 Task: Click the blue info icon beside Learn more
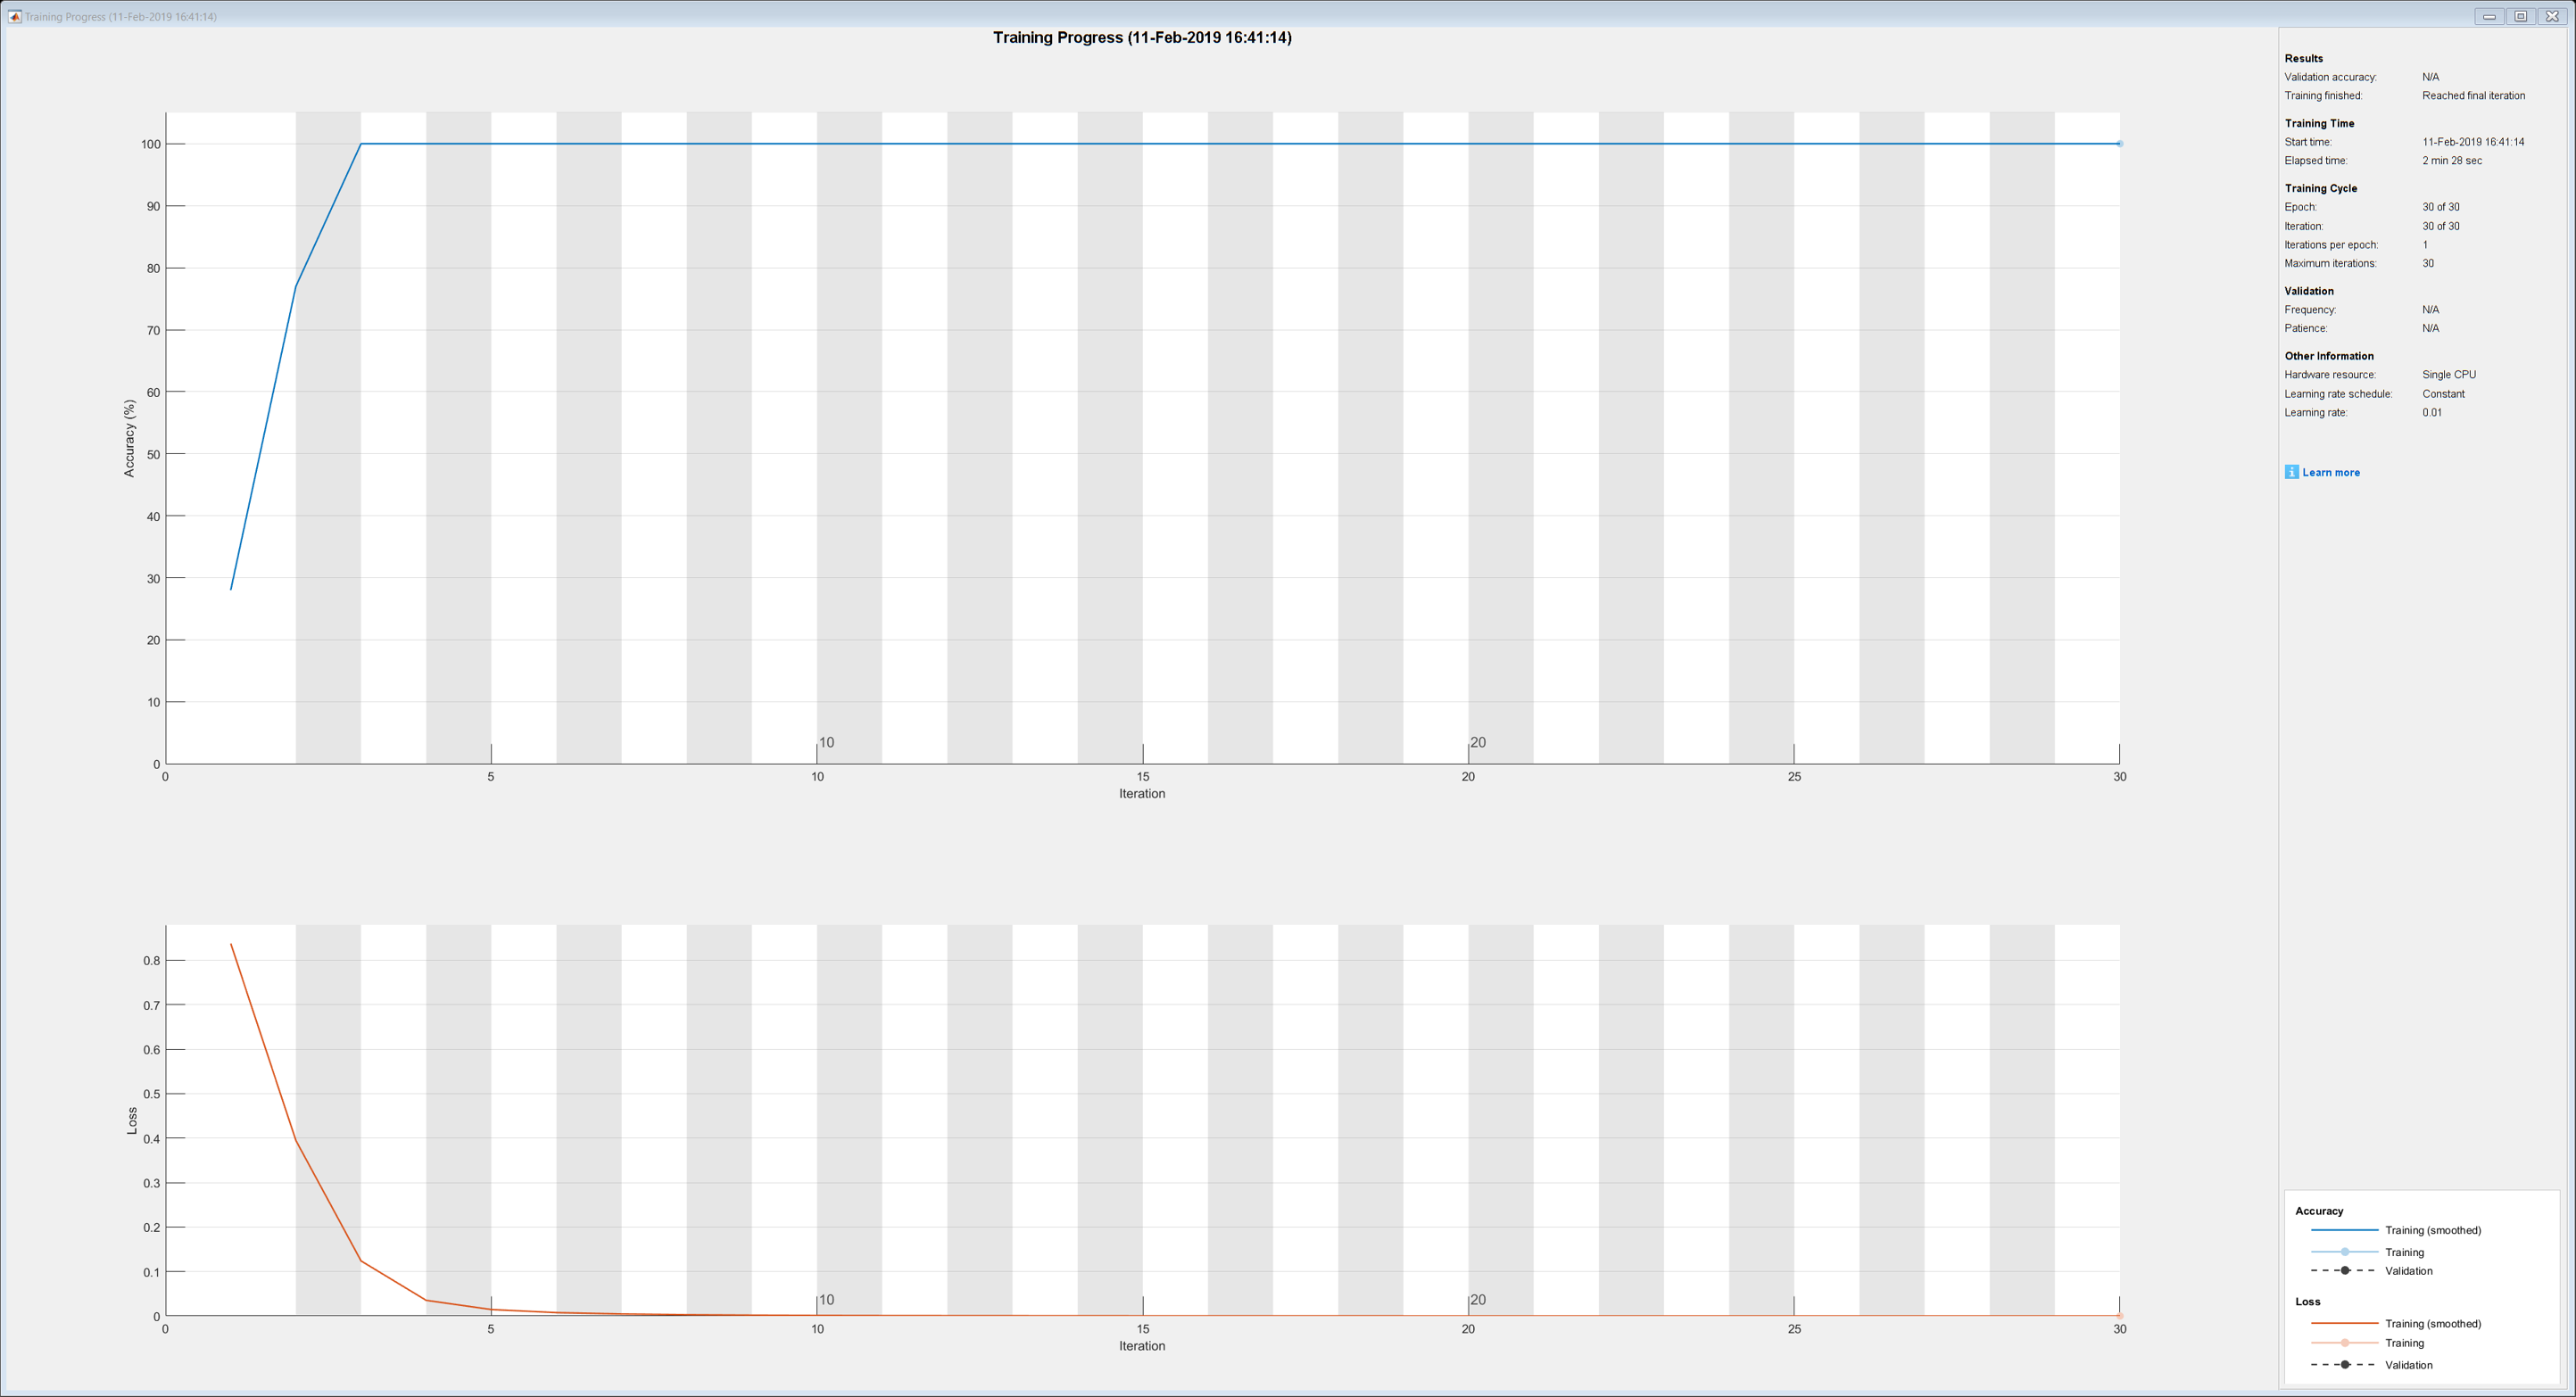[x=2291, y=472]
